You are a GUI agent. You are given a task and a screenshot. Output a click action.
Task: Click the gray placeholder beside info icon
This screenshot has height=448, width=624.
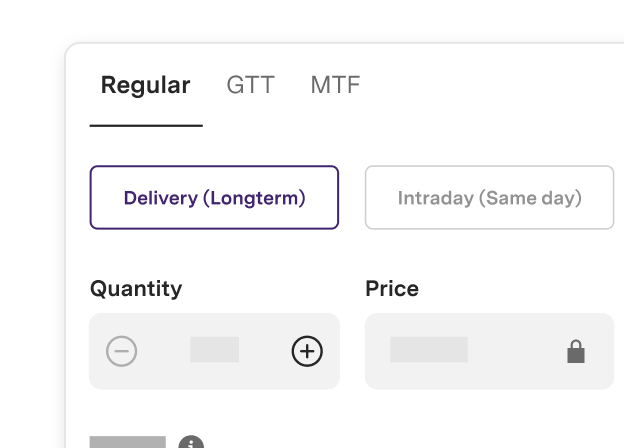point(128,442)
